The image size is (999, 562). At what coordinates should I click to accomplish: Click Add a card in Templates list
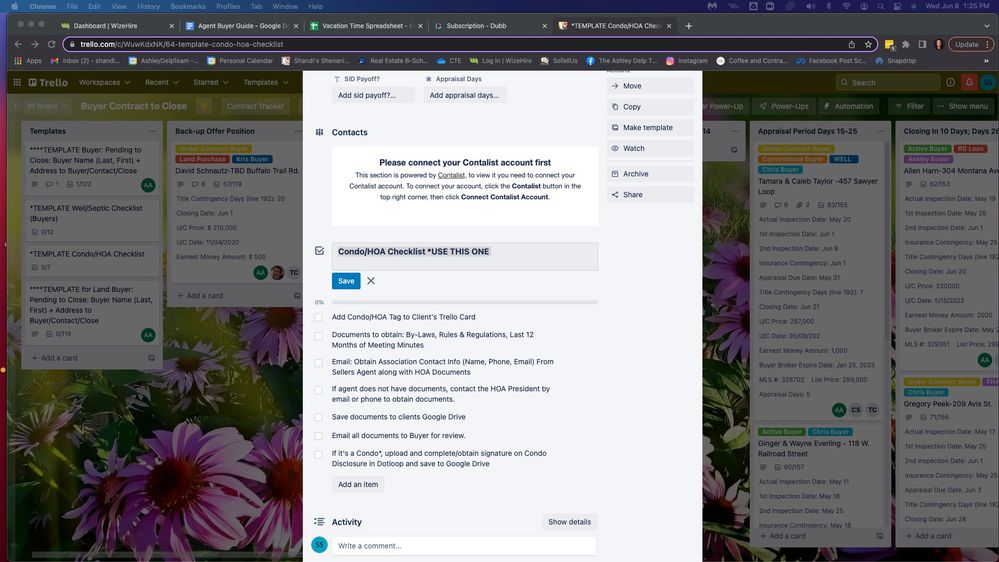click(x=55, y=358)
